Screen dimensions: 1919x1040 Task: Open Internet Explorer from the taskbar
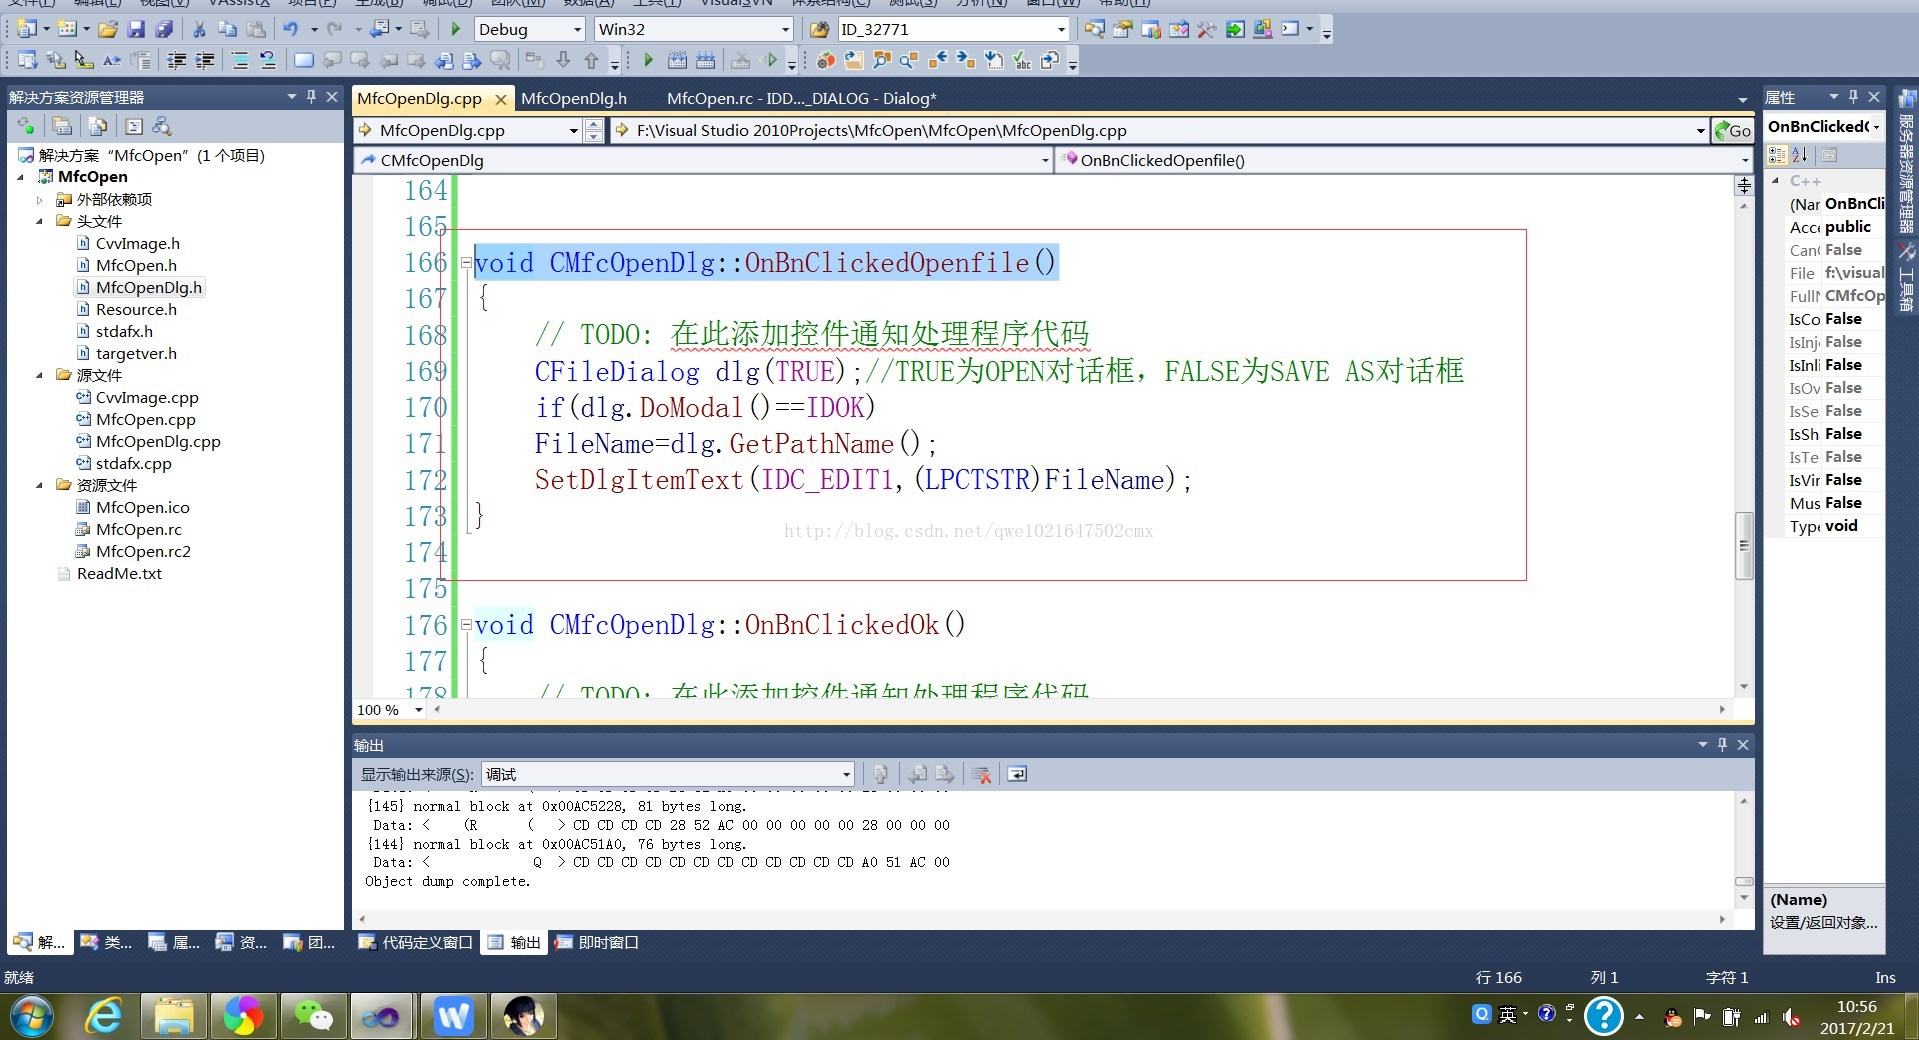click(104, 1017)
